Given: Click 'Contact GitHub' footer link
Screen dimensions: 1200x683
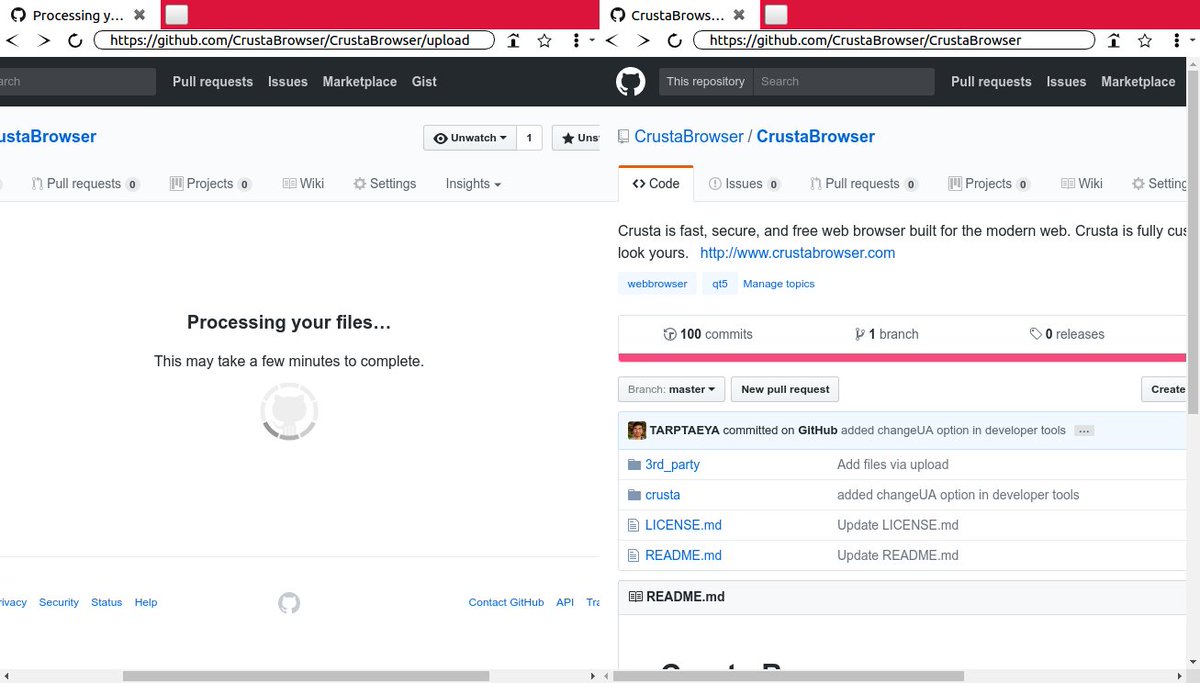Looking at the screenshot, I should coord(506,603).
